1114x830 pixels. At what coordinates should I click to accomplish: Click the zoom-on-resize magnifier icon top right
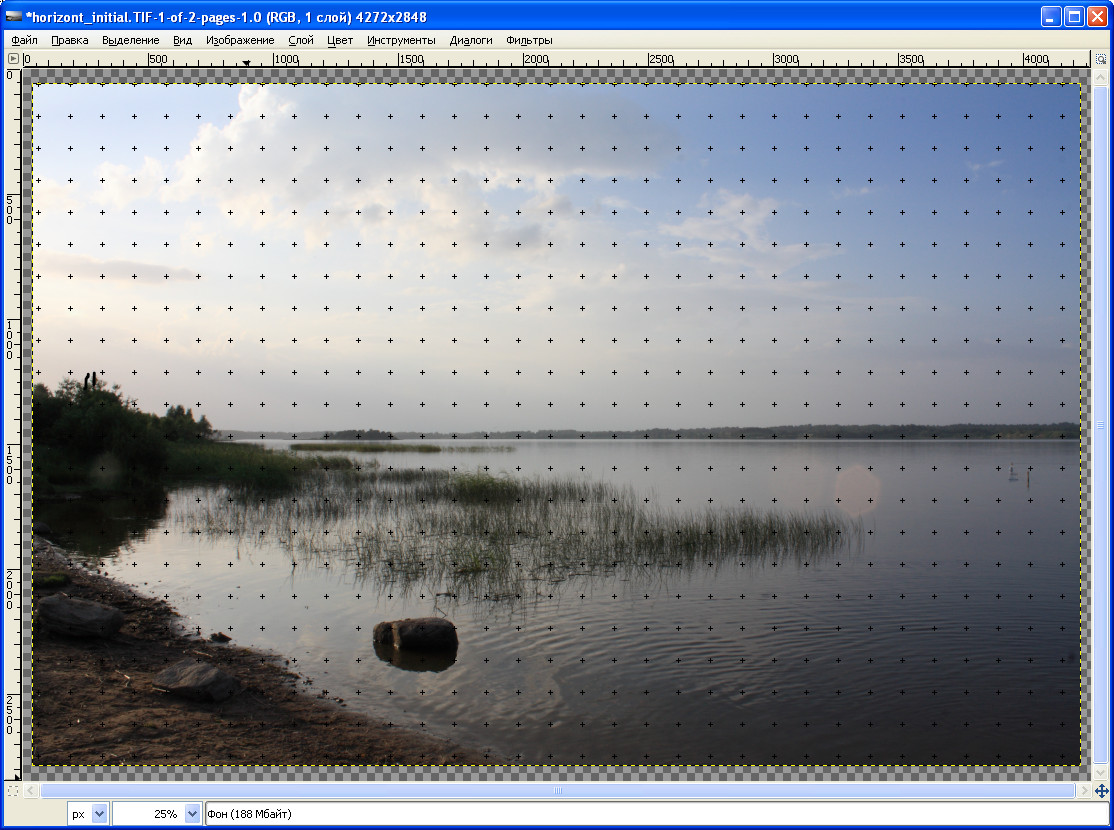pos(1101,59)
